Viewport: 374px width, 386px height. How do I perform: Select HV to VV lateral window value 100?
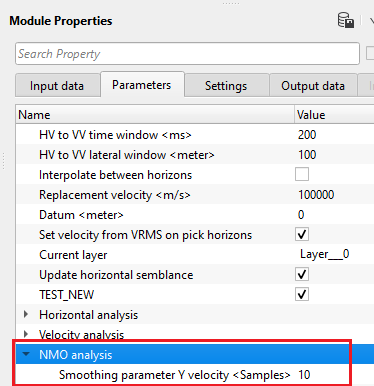coord(307,155)
